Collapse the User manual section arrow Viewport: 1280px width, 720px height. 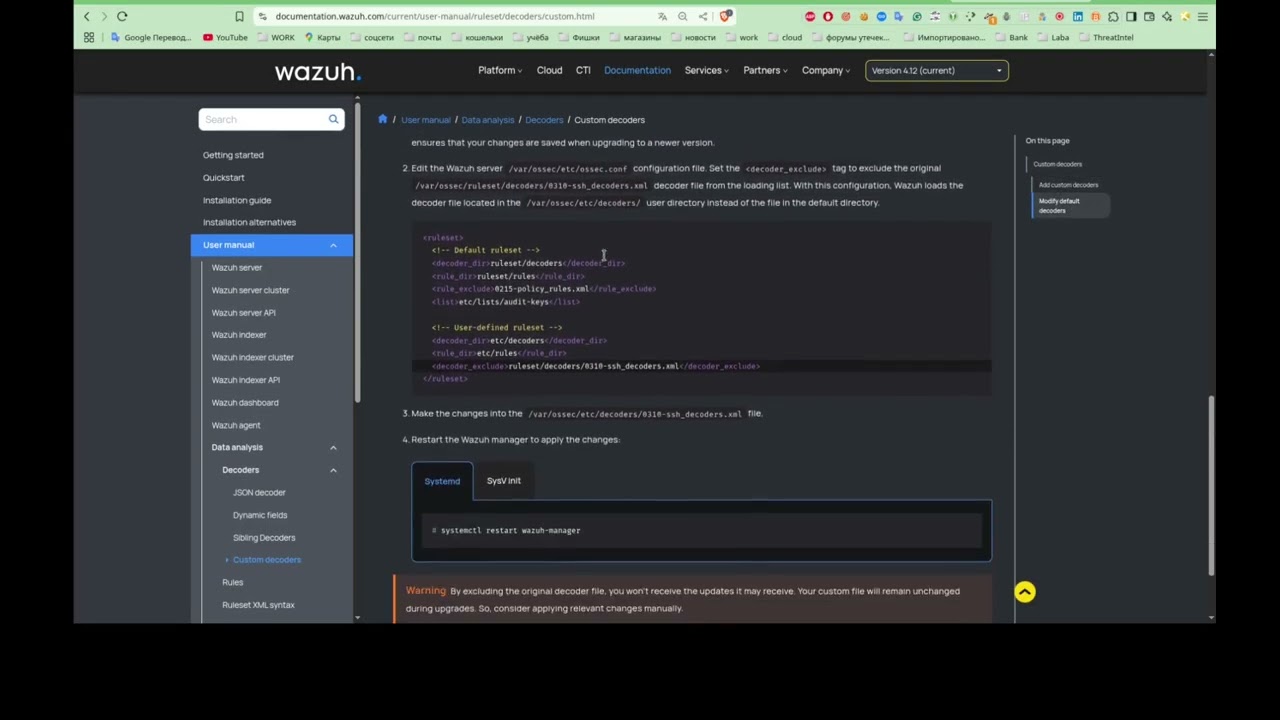coord(333,245)
